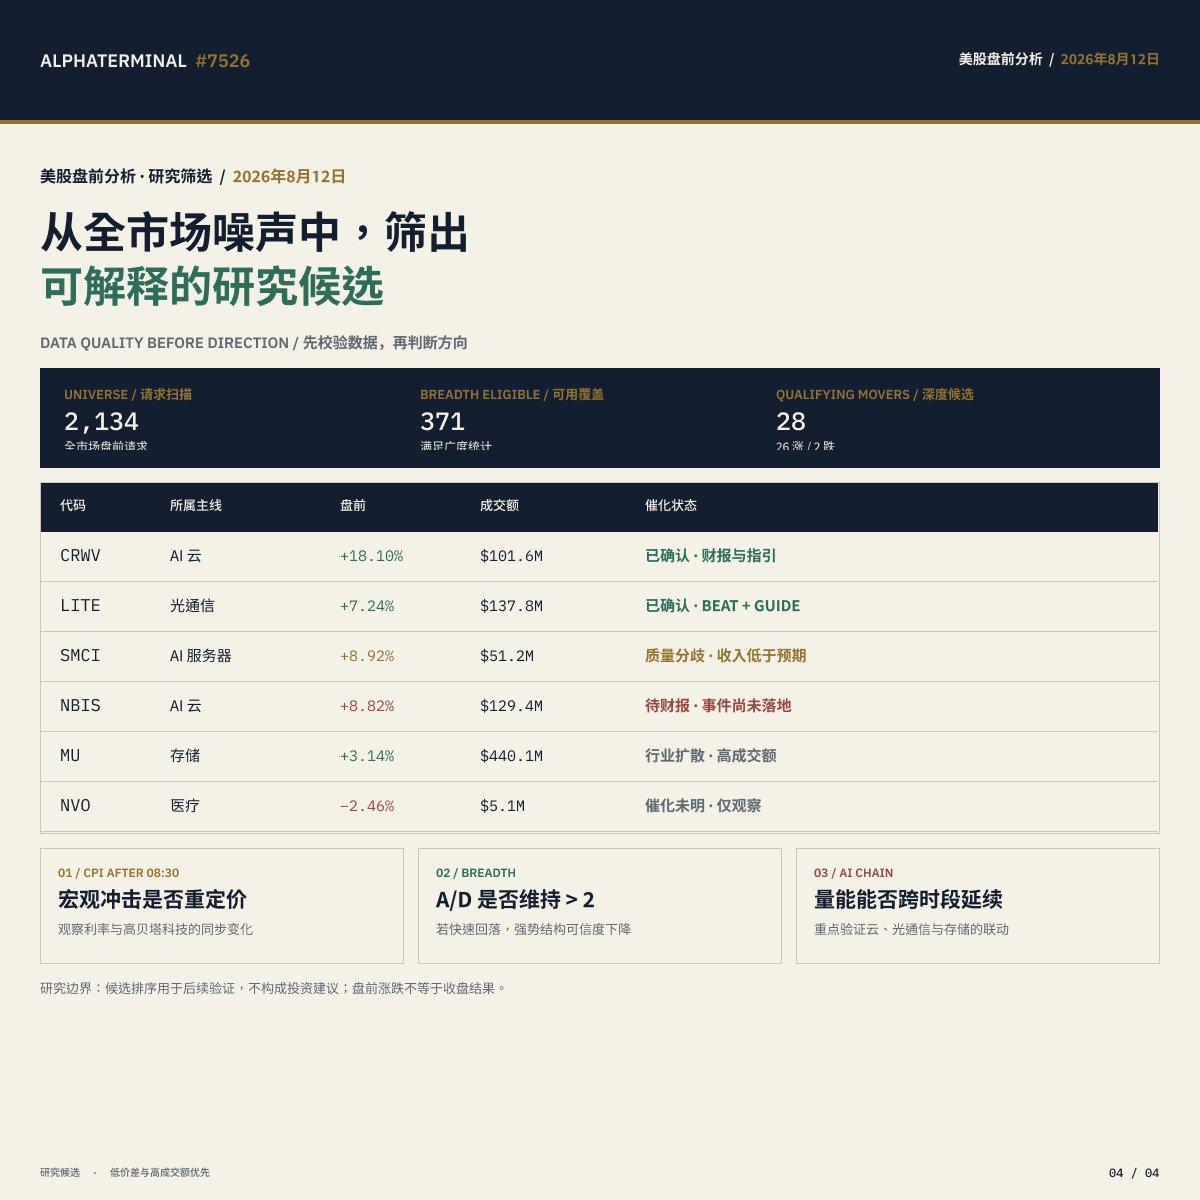Click the CRWV ticker cell
The width and height of the screenshot is (1200, 1200).
[x=80, y=556]
